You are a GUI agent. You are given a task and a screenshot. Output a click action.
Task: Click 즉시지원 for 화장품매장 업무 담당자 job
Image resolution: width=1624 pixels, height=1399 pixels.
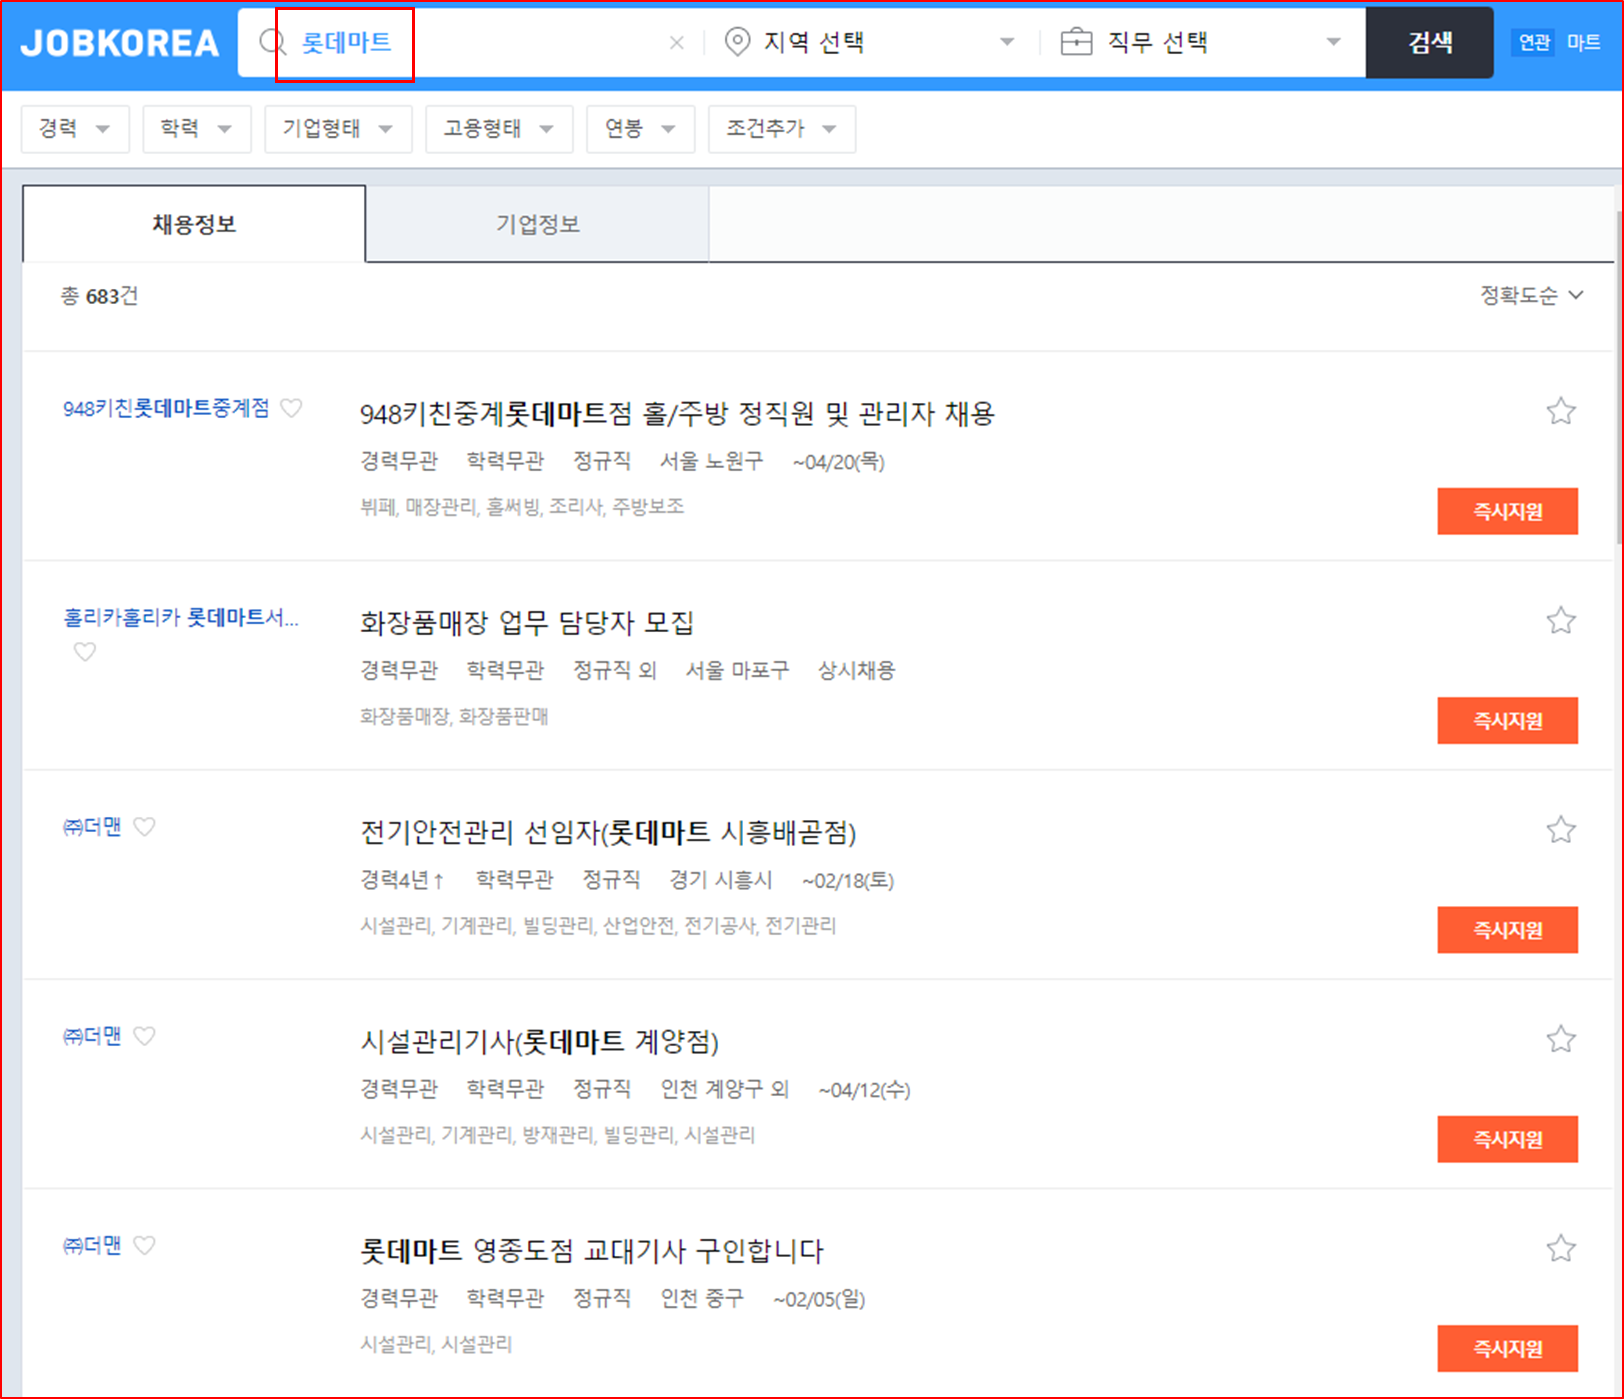(x=1507, y=720)
